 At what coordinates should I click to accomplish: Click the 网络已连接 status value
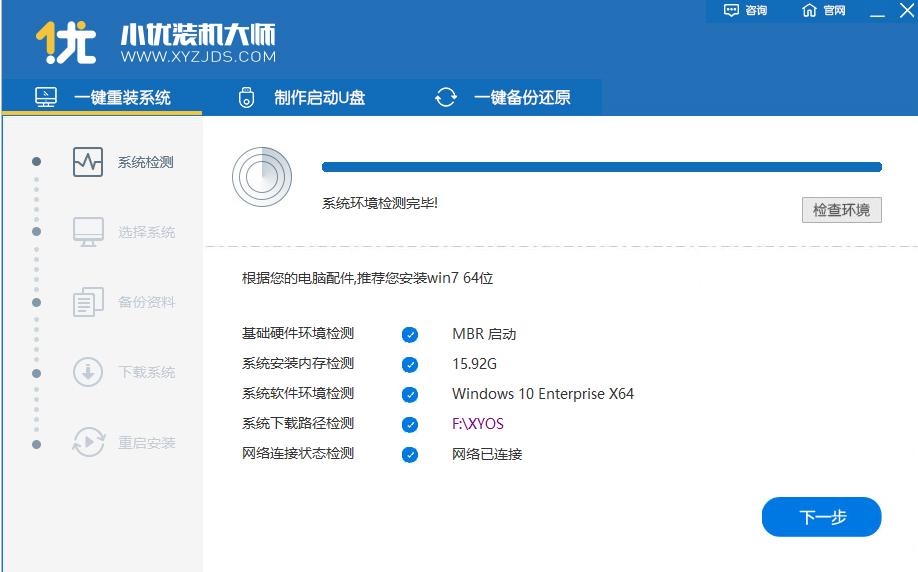(487, 454)
